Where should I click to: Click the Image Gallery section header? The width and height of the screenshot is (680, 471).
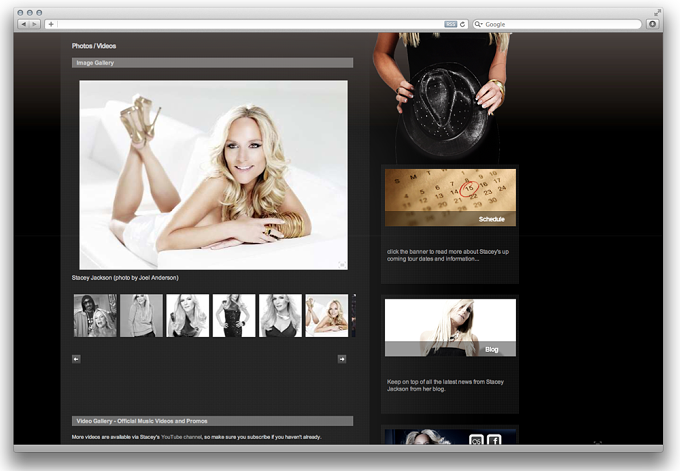click(x=212, y=63)
